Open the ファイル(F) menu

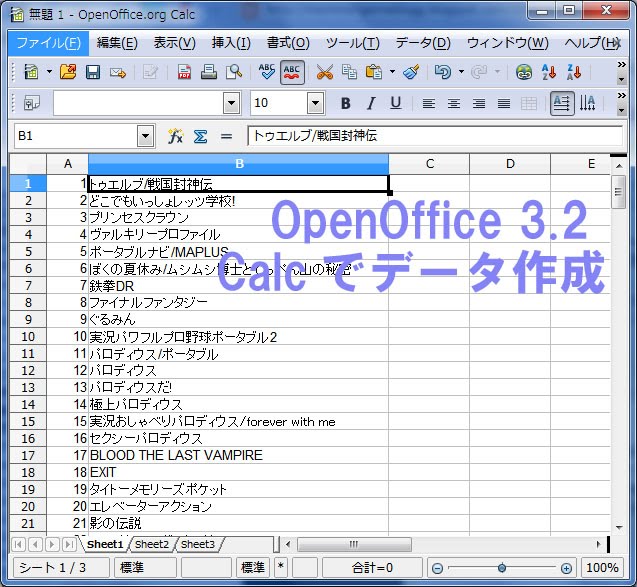(x=48, y=42)
